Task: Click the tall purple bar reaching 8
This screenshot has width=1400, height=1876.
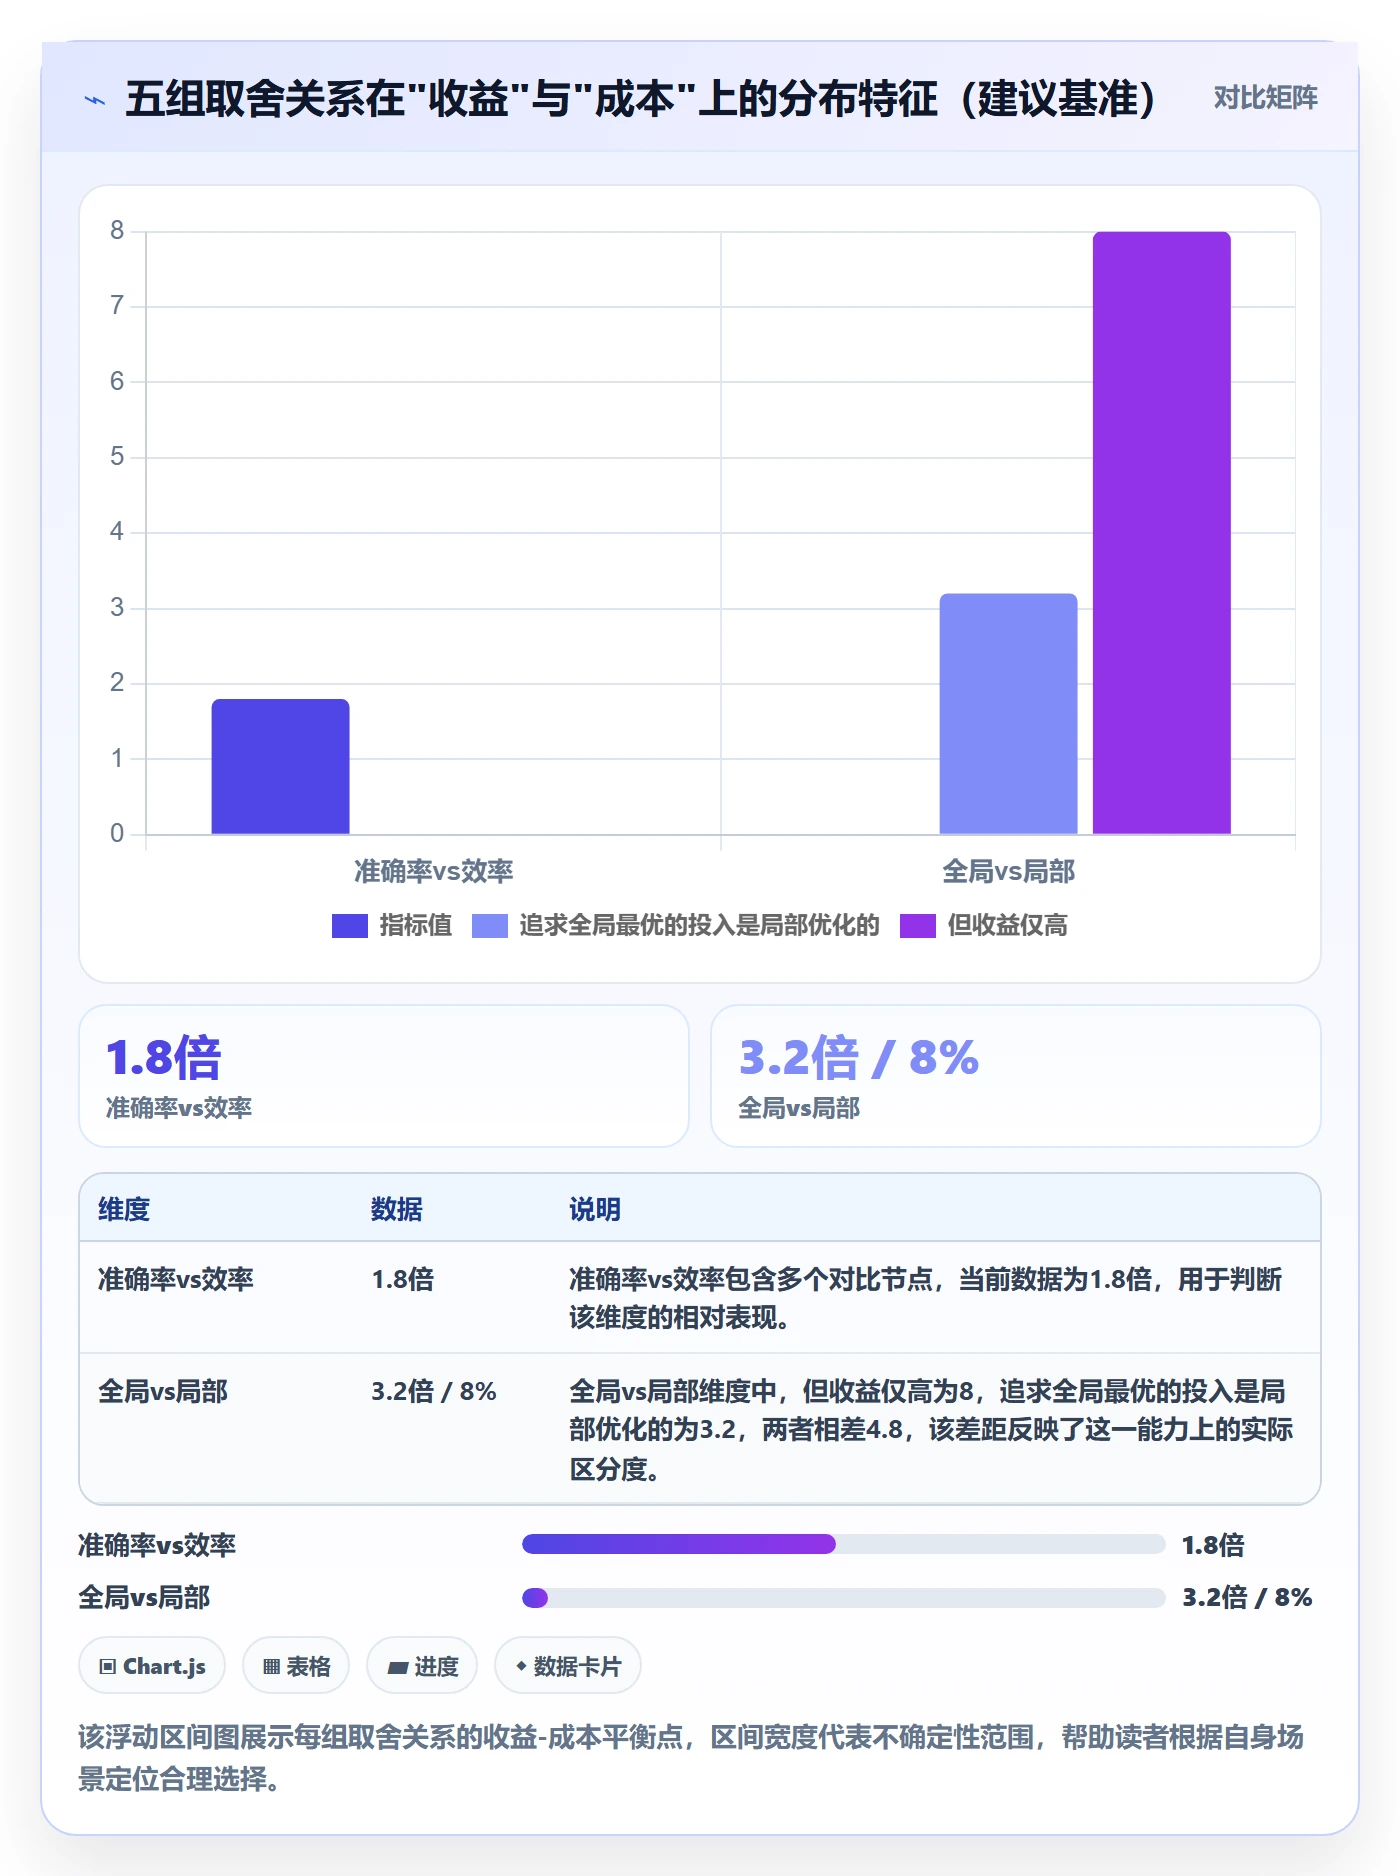Action: [x=1161, y=533]
